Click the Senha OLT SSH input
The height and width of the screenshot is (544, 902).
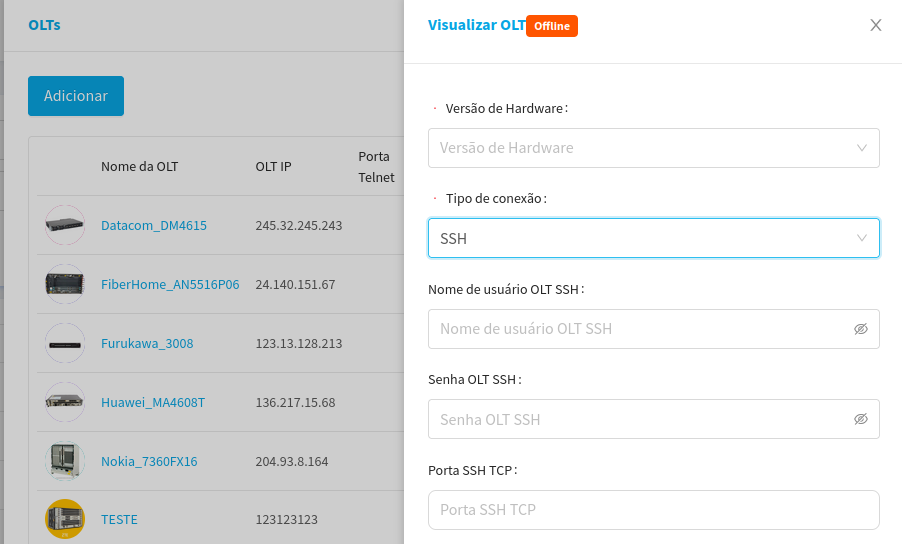pos(640,419)
